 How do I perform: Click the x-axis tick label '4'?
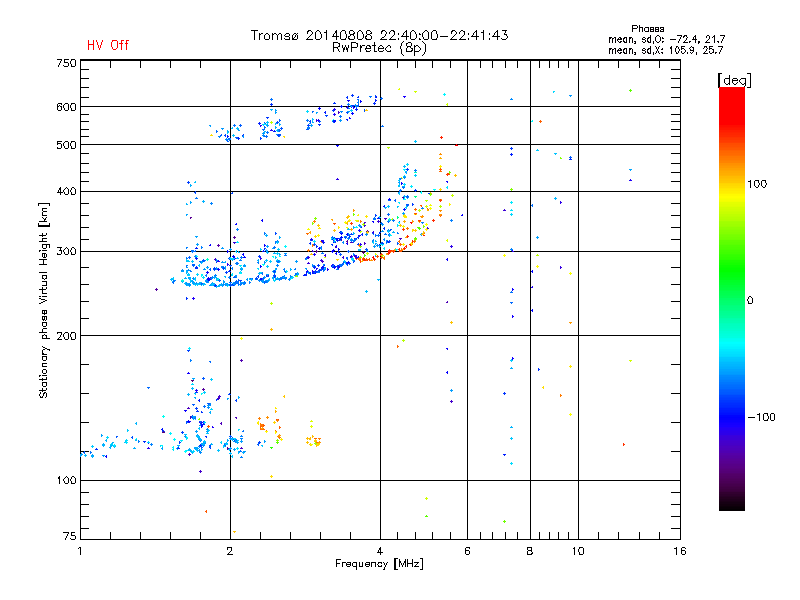[380, 551]
